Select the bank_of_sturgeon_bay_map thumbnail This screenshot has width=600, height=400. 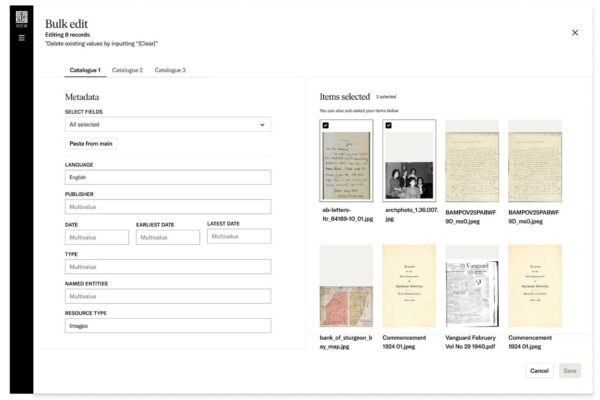click(x=346, y=286)
